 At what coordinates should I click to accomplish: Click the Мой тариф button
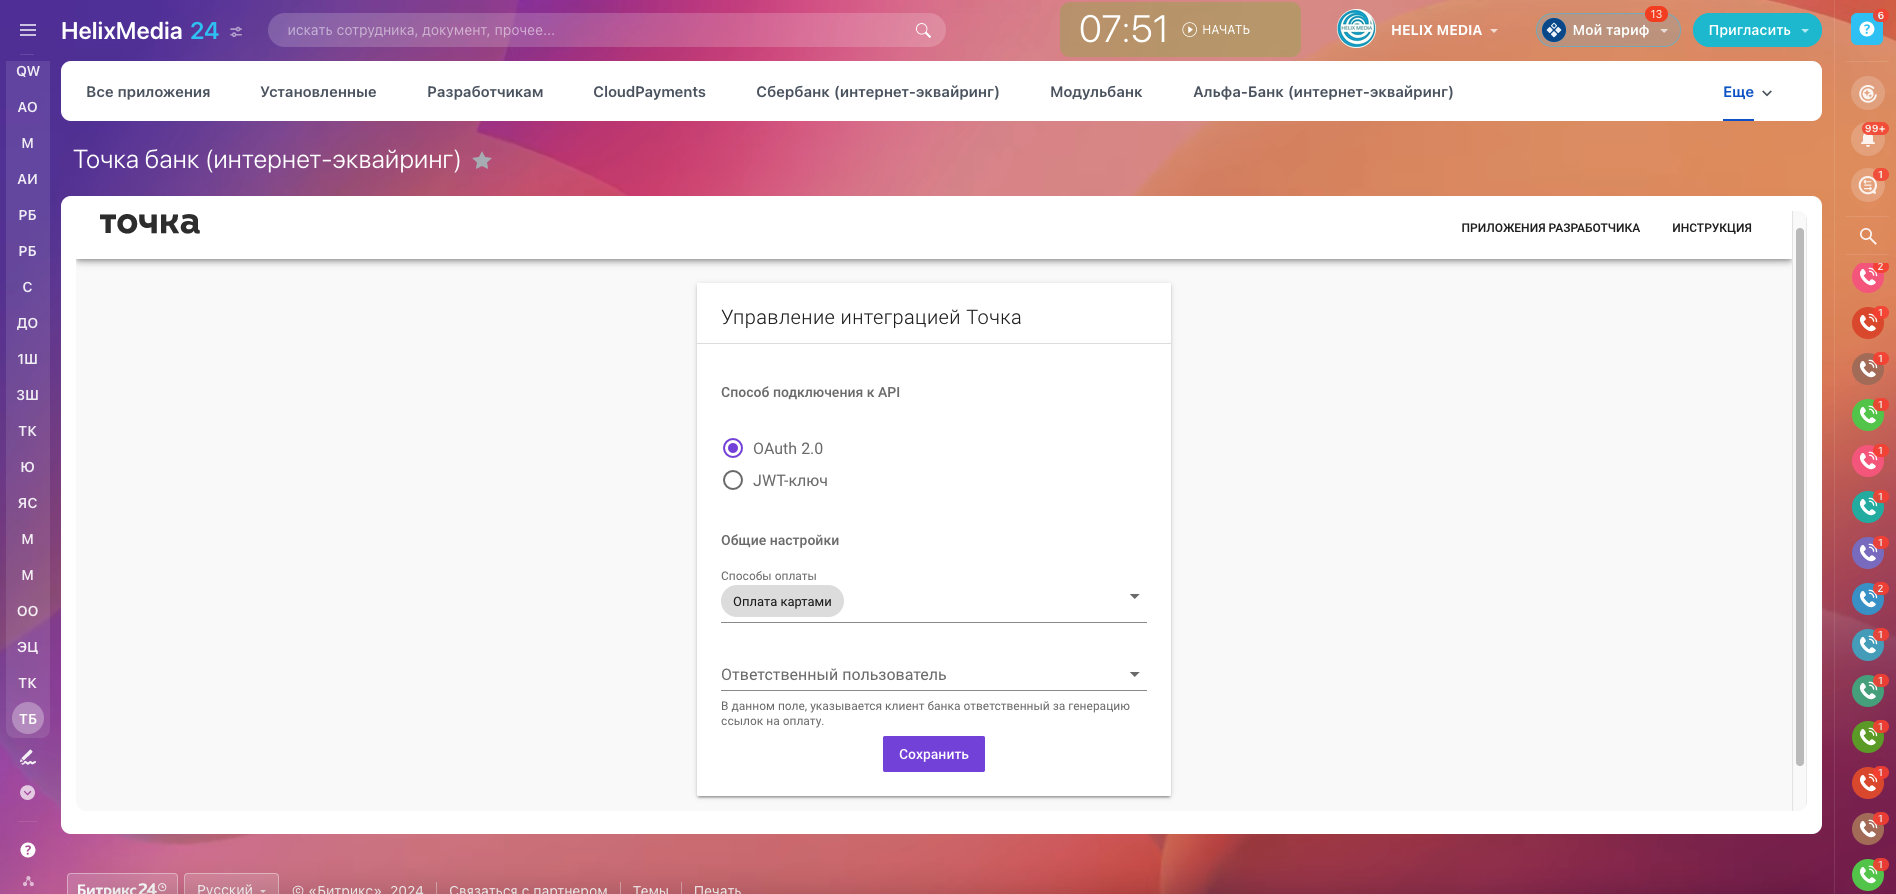[1610, 30]
